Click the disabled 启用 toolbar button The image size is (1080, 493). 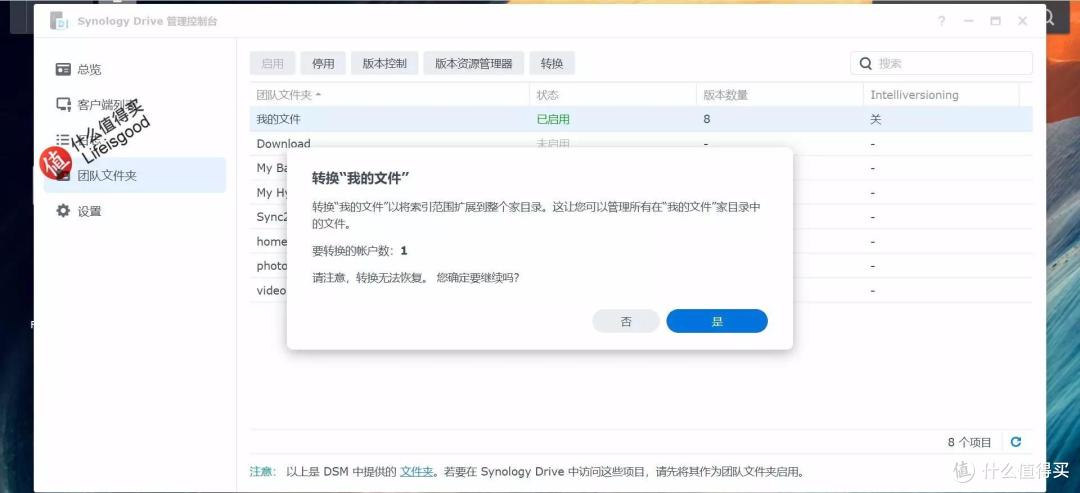pos(272,63)
